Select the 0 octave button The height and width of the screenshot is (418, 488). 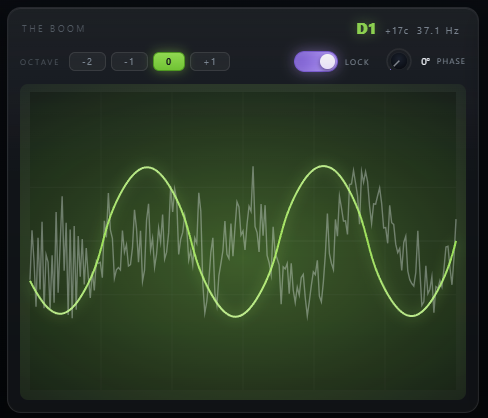169,62
